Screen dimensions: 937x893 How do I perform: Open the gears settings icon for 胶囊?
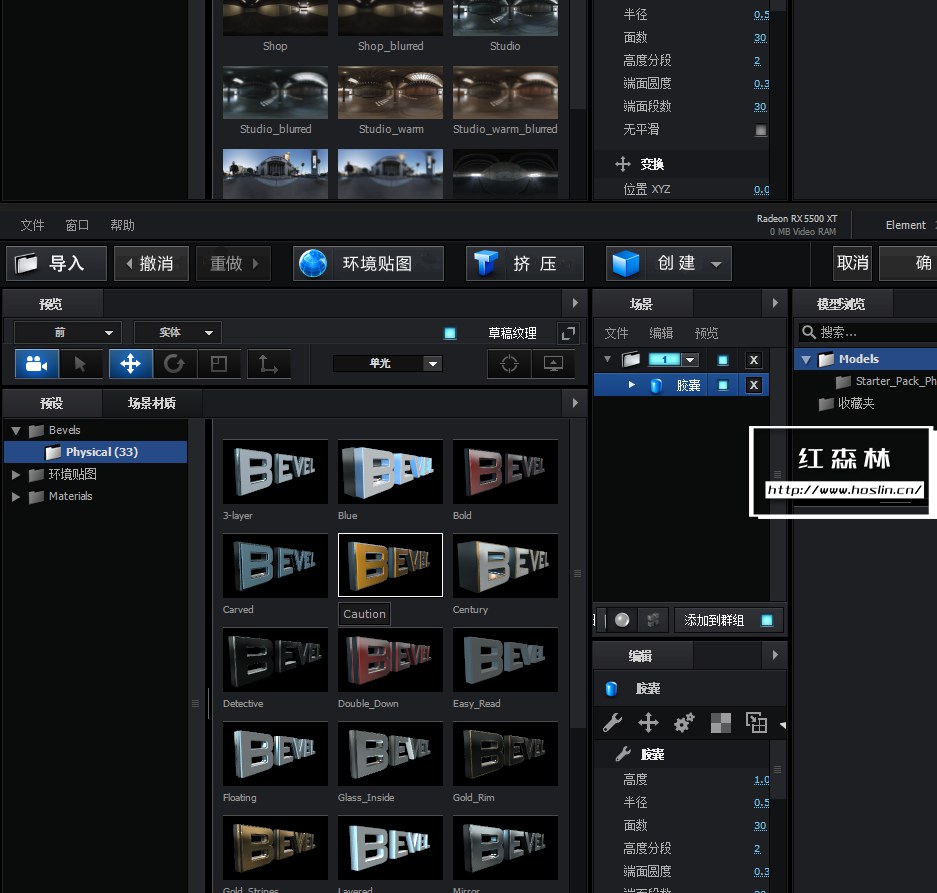pyautogui.click(x=684, y=722)
